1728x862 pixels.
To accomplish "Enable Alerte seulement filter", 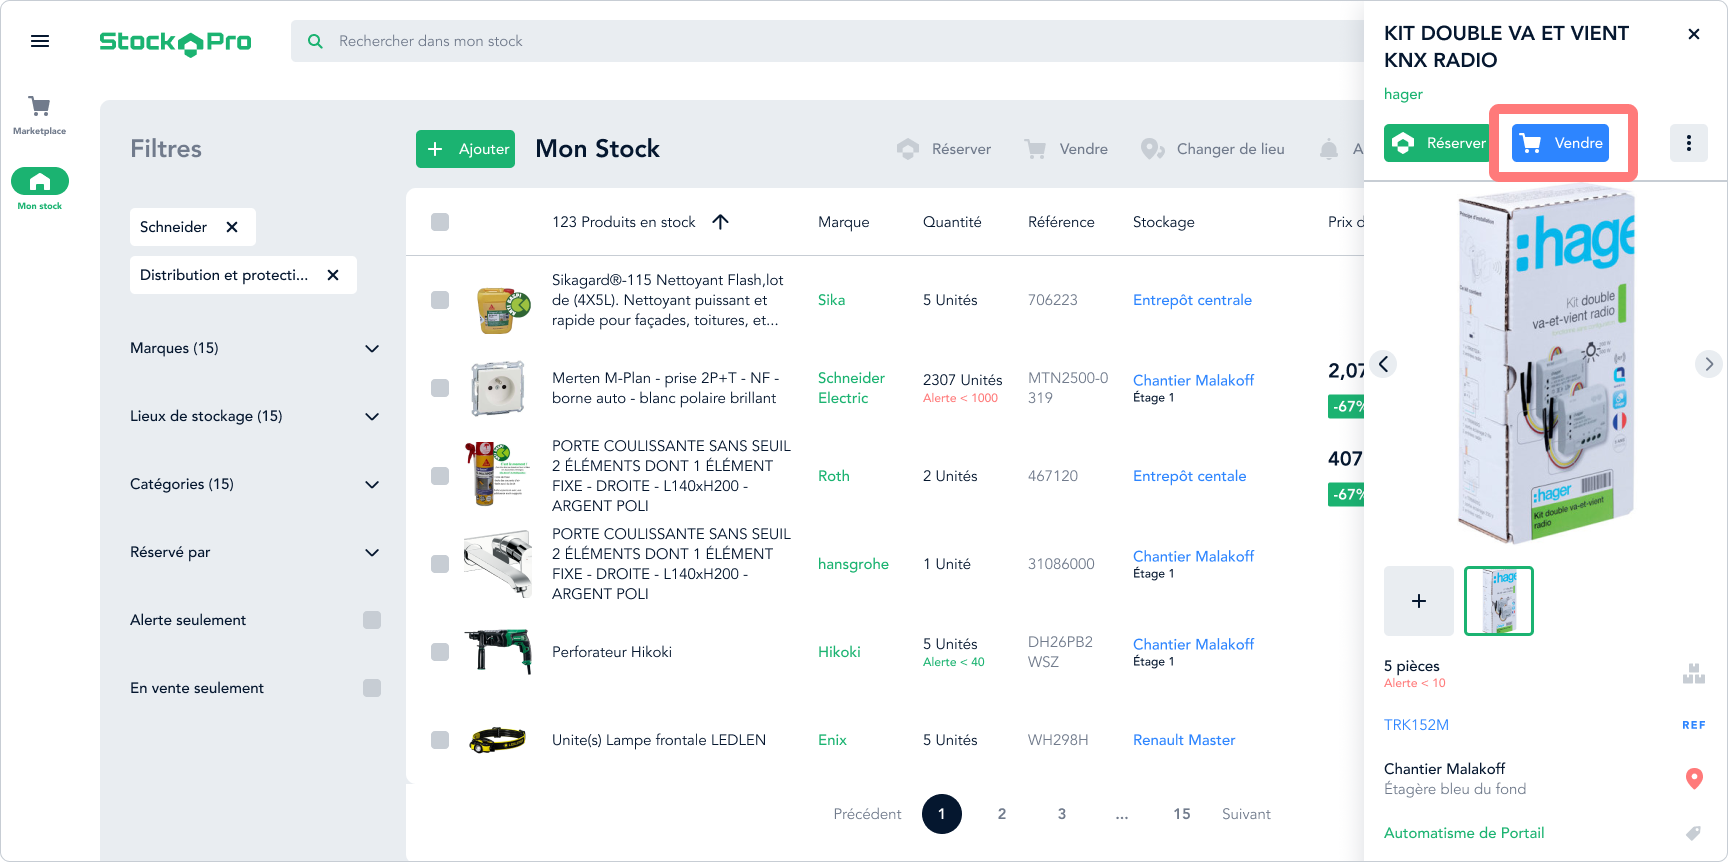I will [372, 620].
